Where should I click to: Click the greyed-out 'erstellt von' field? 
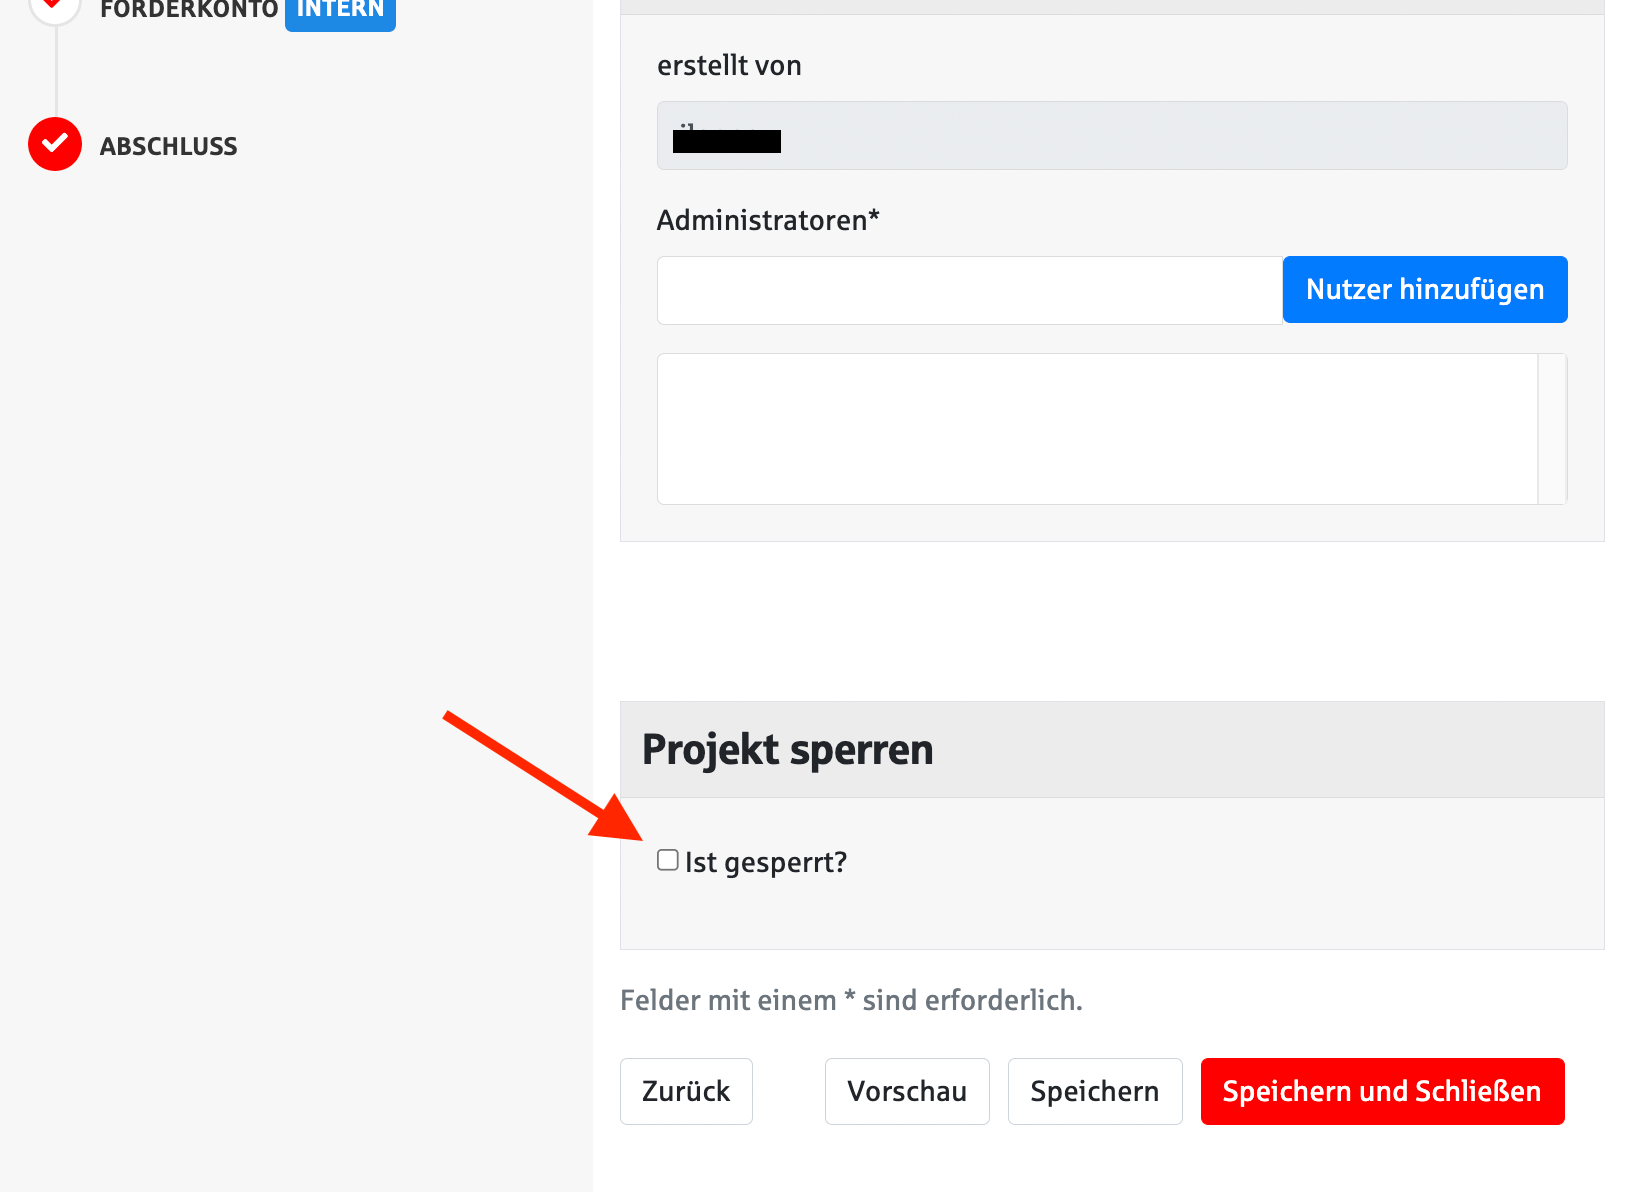pyautogui.click(x=1111, y=136)
